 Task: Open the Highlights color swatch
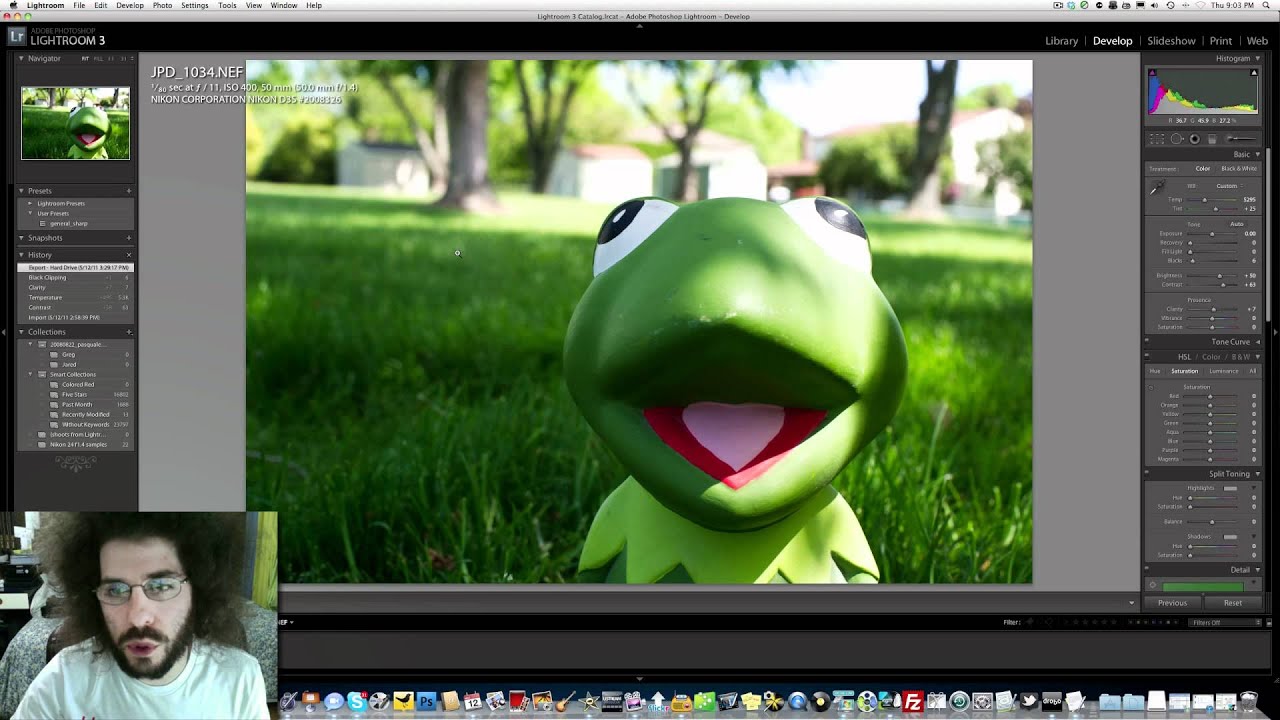1230,488
